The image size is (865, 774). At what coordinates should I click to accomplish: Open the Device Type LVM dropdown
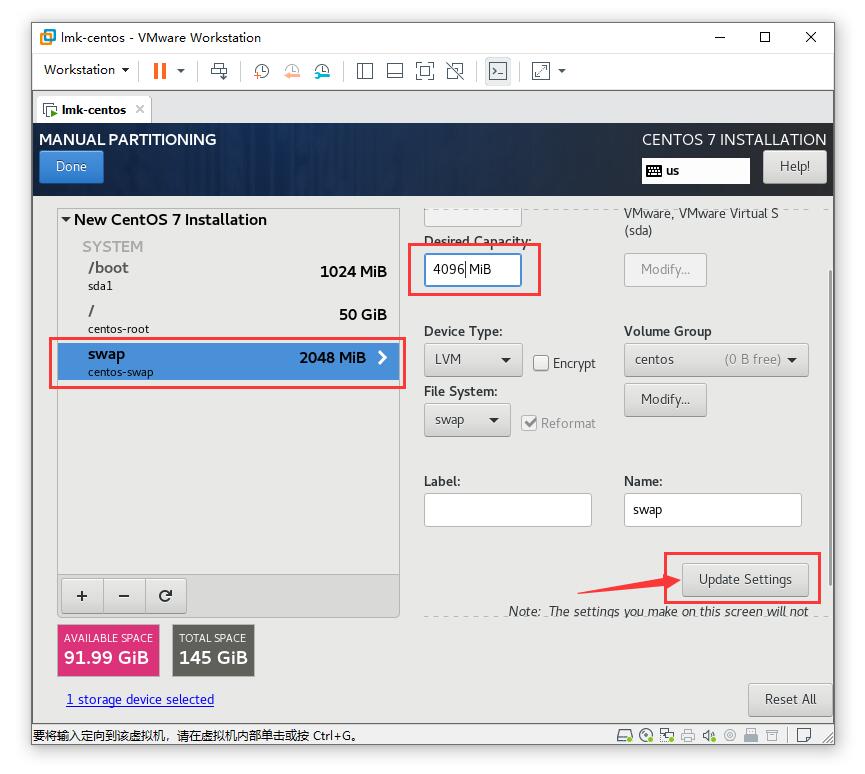473,360
